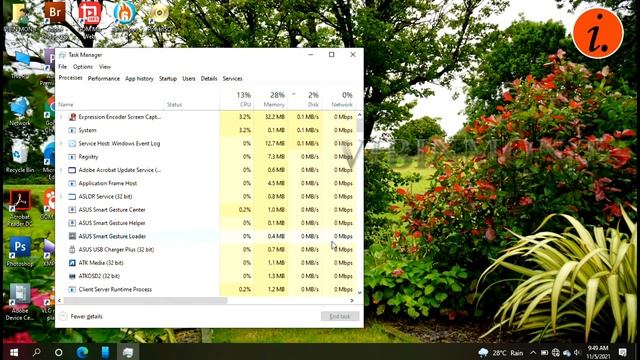Switch to the Services tab
Screen dimensions: 640x360
[x=233, y=78]
